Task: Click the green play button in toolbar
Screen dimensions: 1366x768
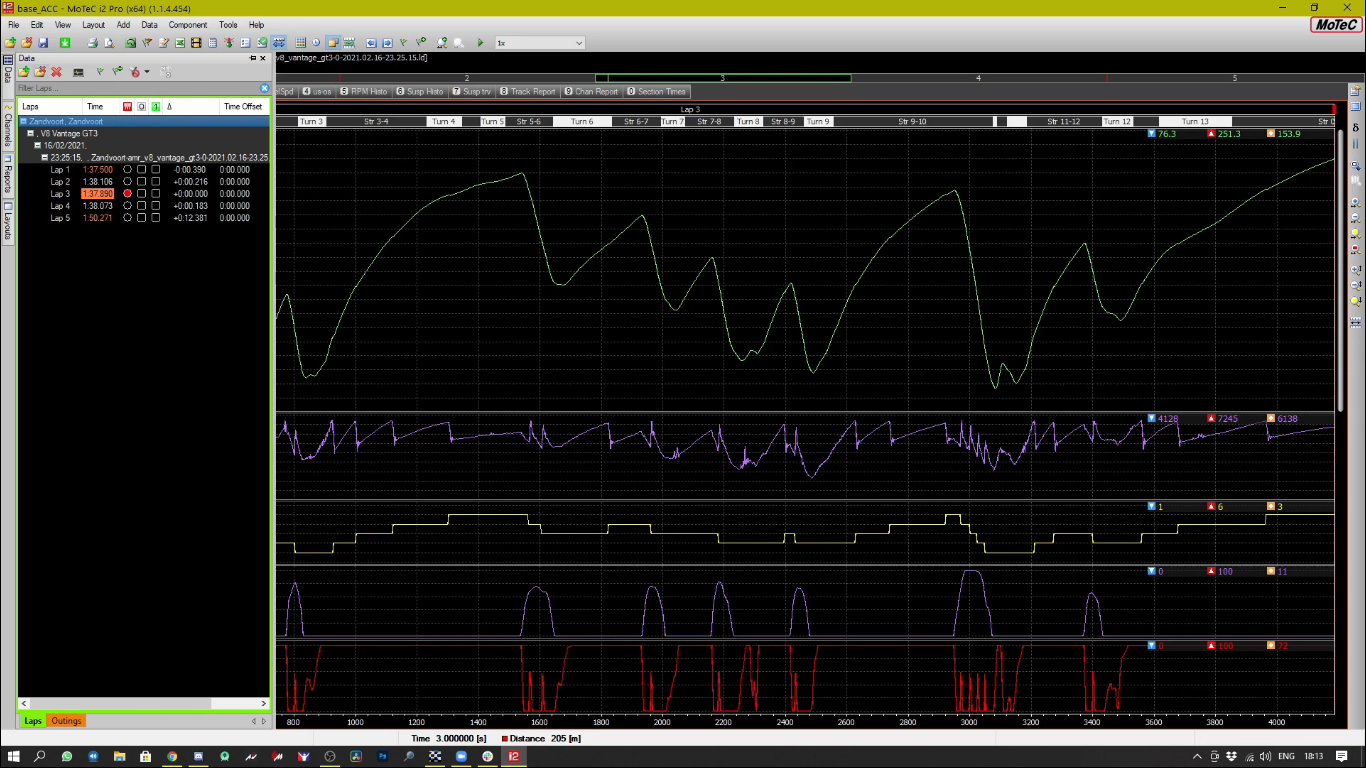Action: coord(480,43)
